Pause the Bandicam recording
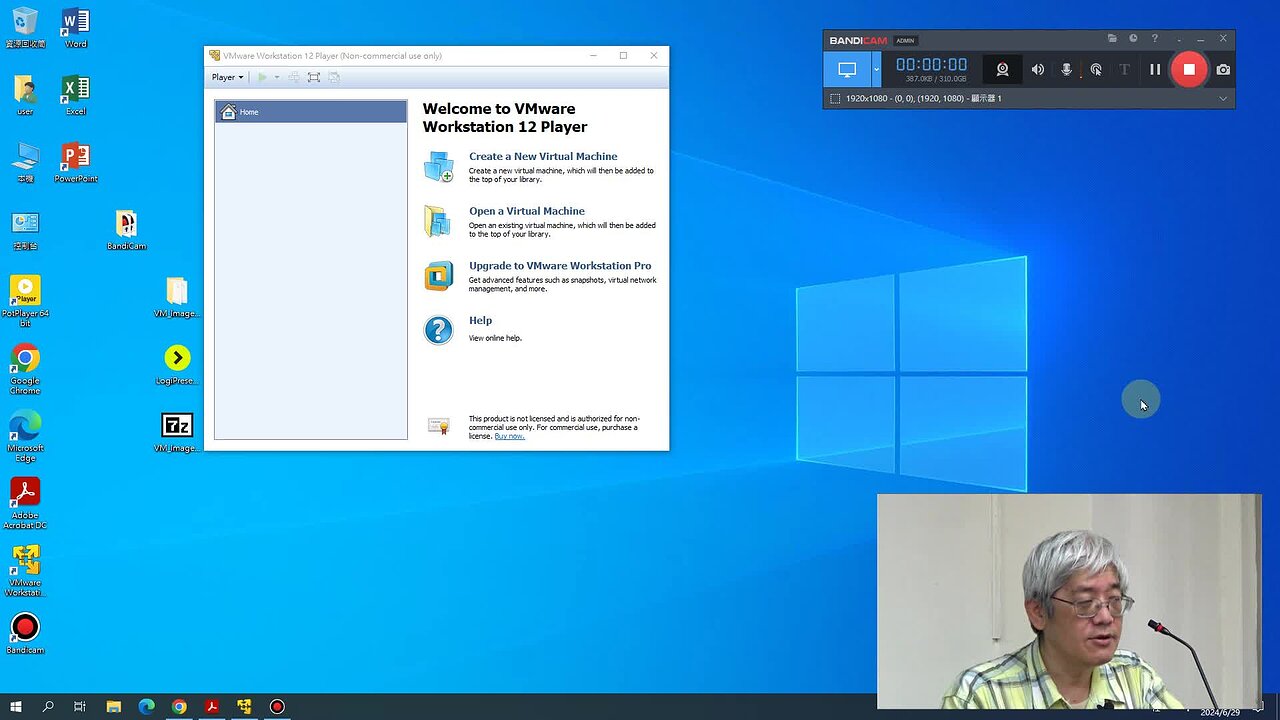The width and height of the screenshot is (1280, 720). [1155, 70]
